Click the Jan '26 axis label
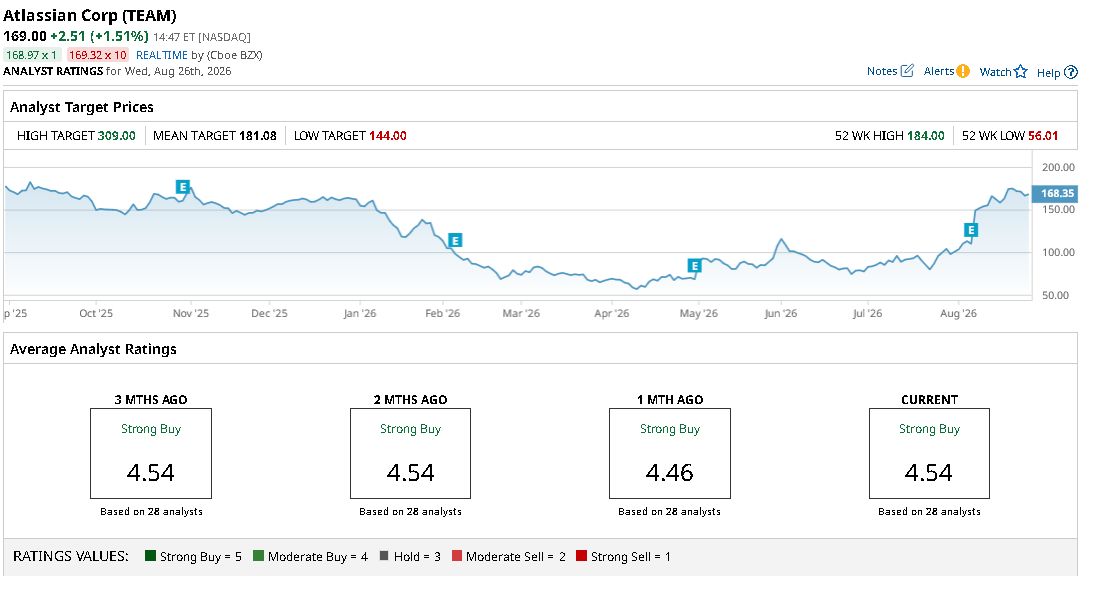This screenshot has height=592, width=1097. (x=360, y=313)
